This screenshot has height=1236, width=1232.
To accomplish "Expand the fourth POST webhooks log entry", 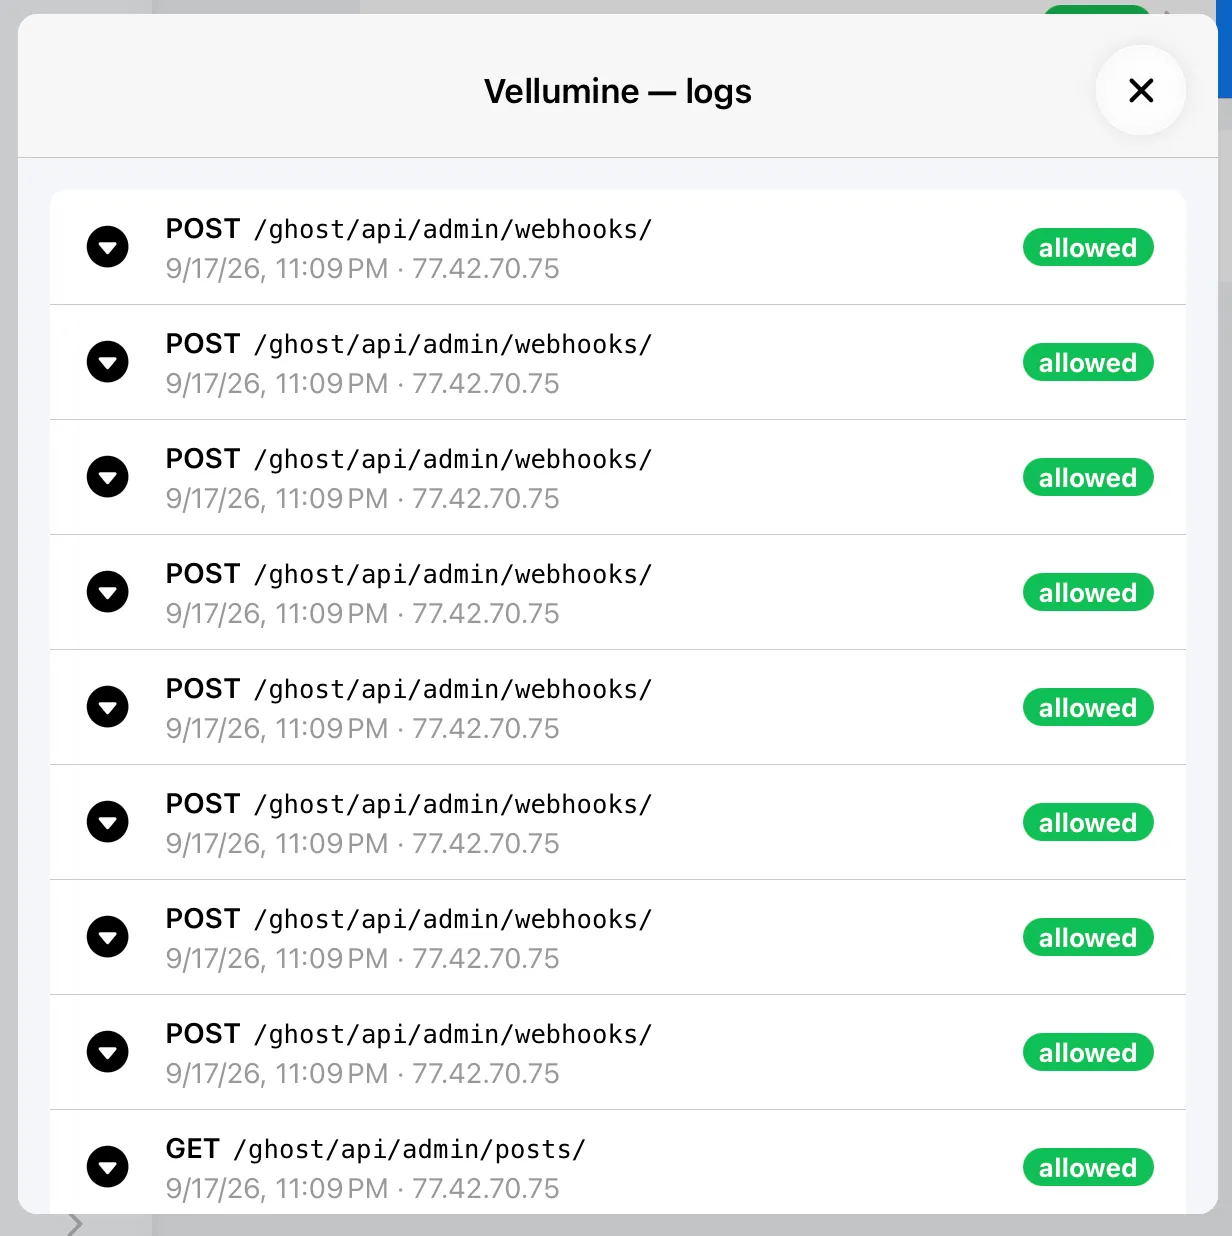I will tap(107, 592).
